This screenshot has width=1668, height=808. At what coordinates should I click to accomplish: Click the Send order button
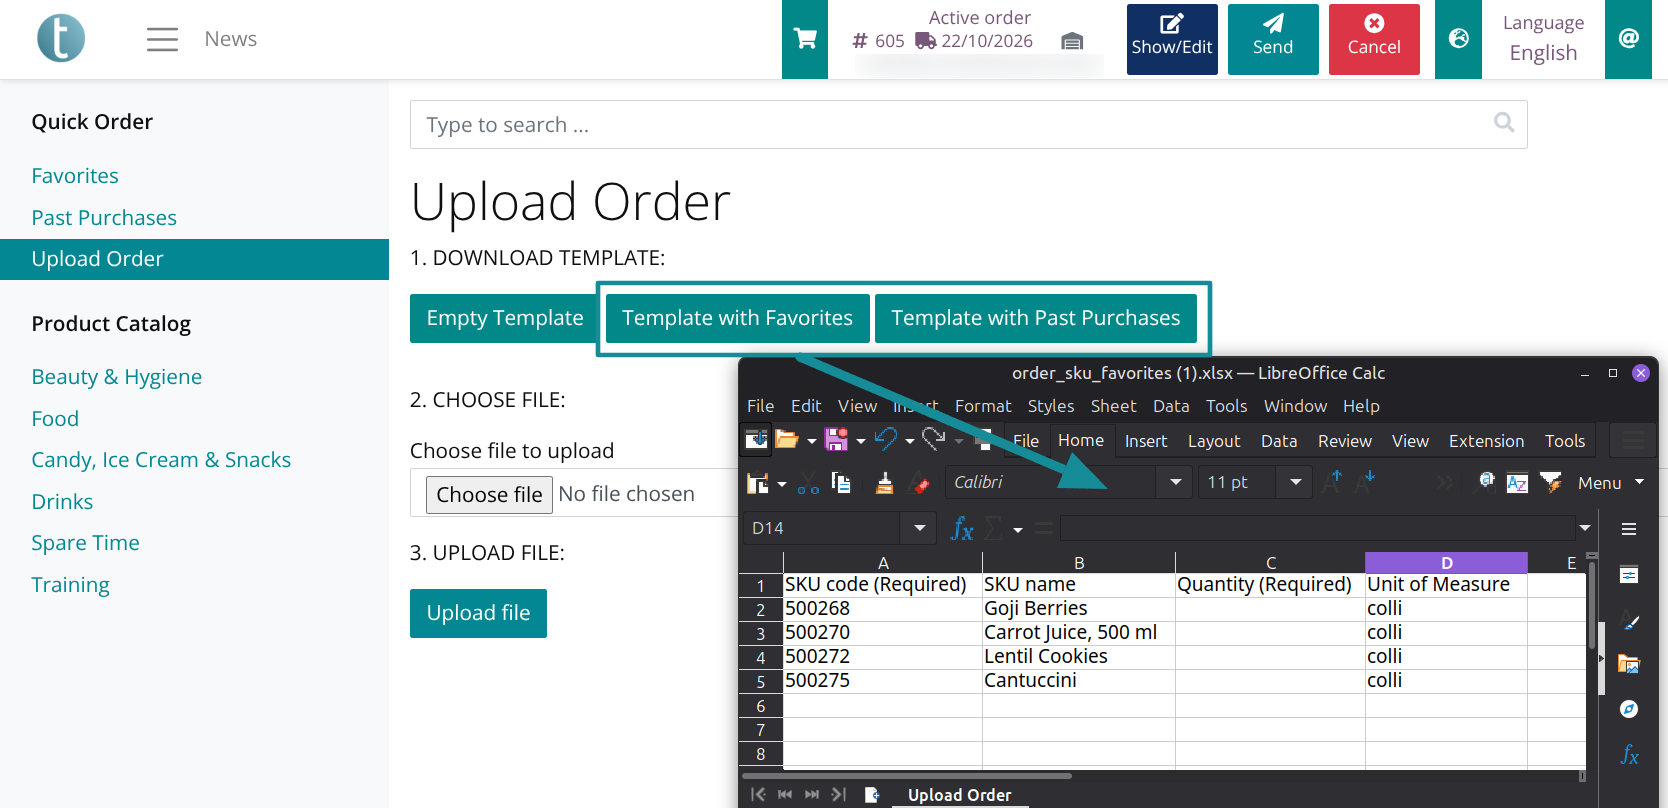click(1273, 39)
